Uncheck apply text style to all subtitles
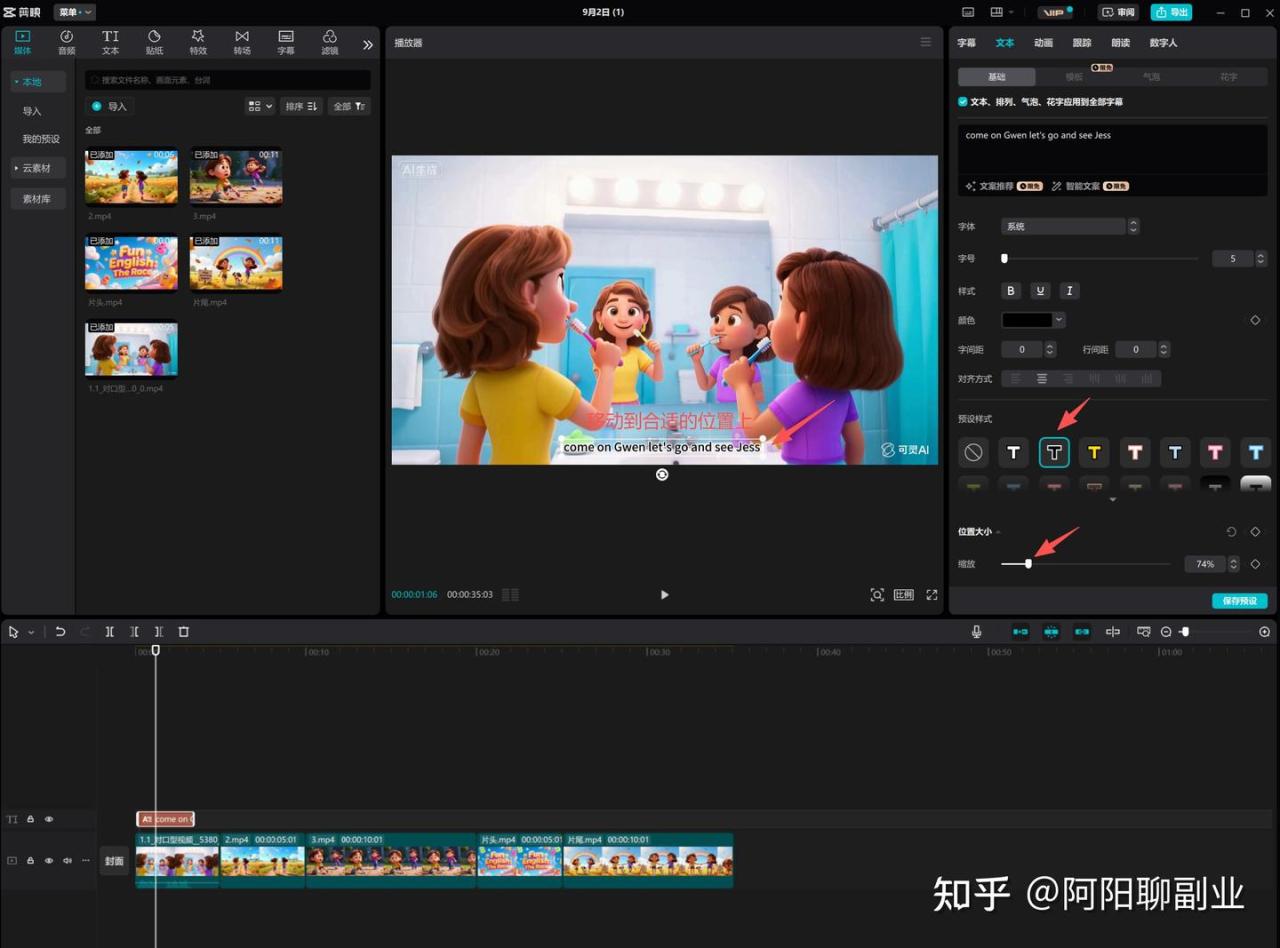Screen dimensions: 1280x948 tap(963, 102)
